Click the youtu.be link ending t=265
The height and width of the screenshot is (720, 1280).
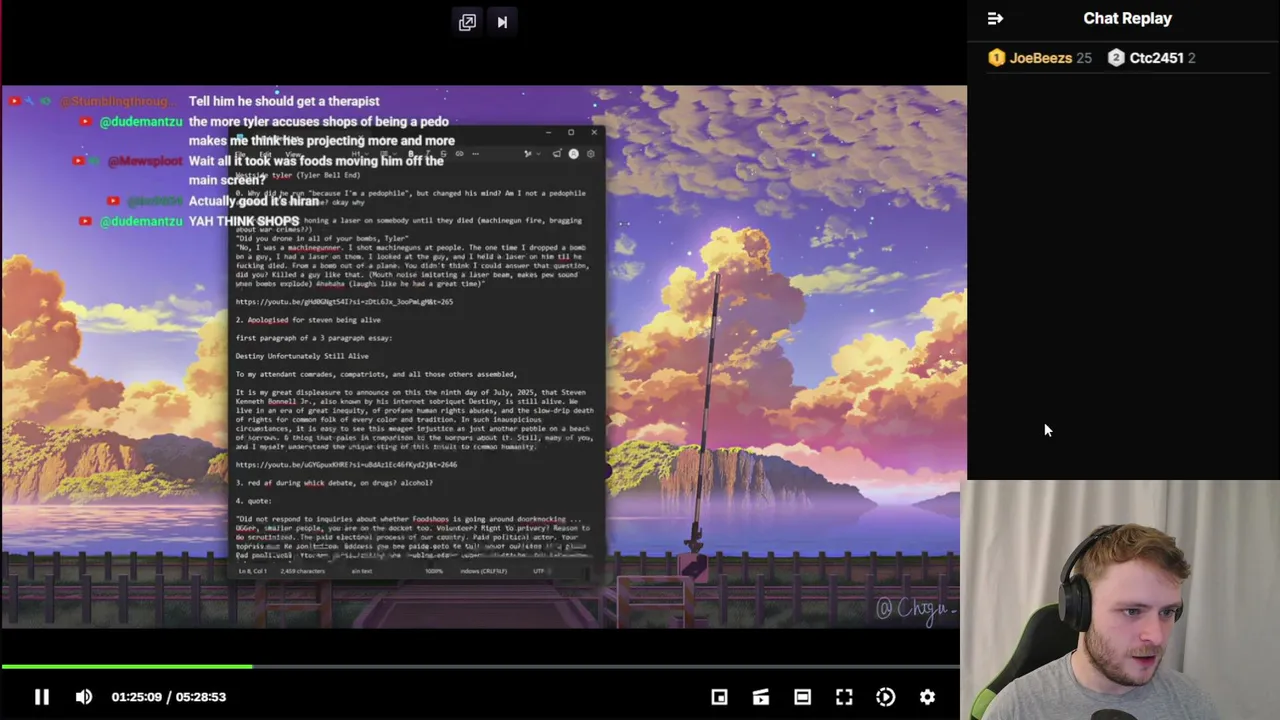344,301
